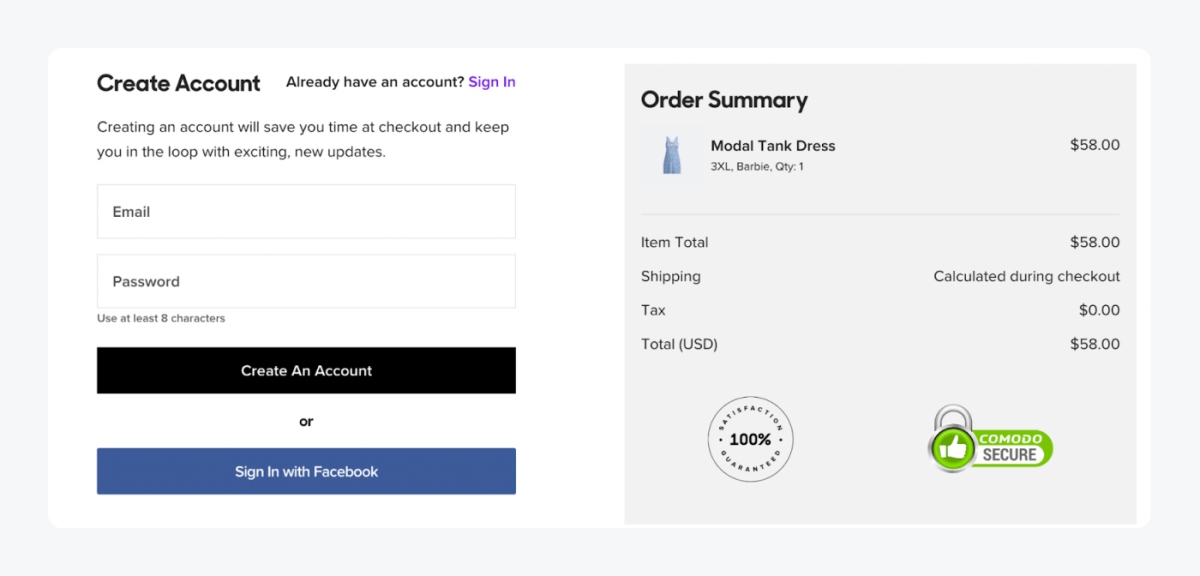Viewport: 1200px width, 576px height.
Task: Click the Modal Tank Dress product name
Action: (x=772, y=145)
